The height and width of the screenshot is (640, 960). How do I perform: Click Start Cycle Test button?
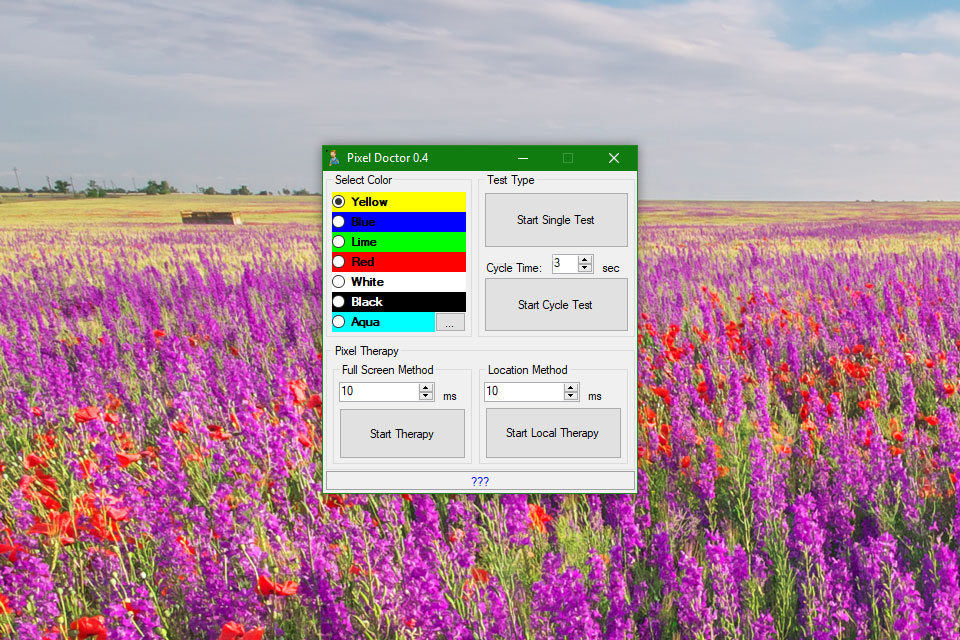click(x=556, y=305)
